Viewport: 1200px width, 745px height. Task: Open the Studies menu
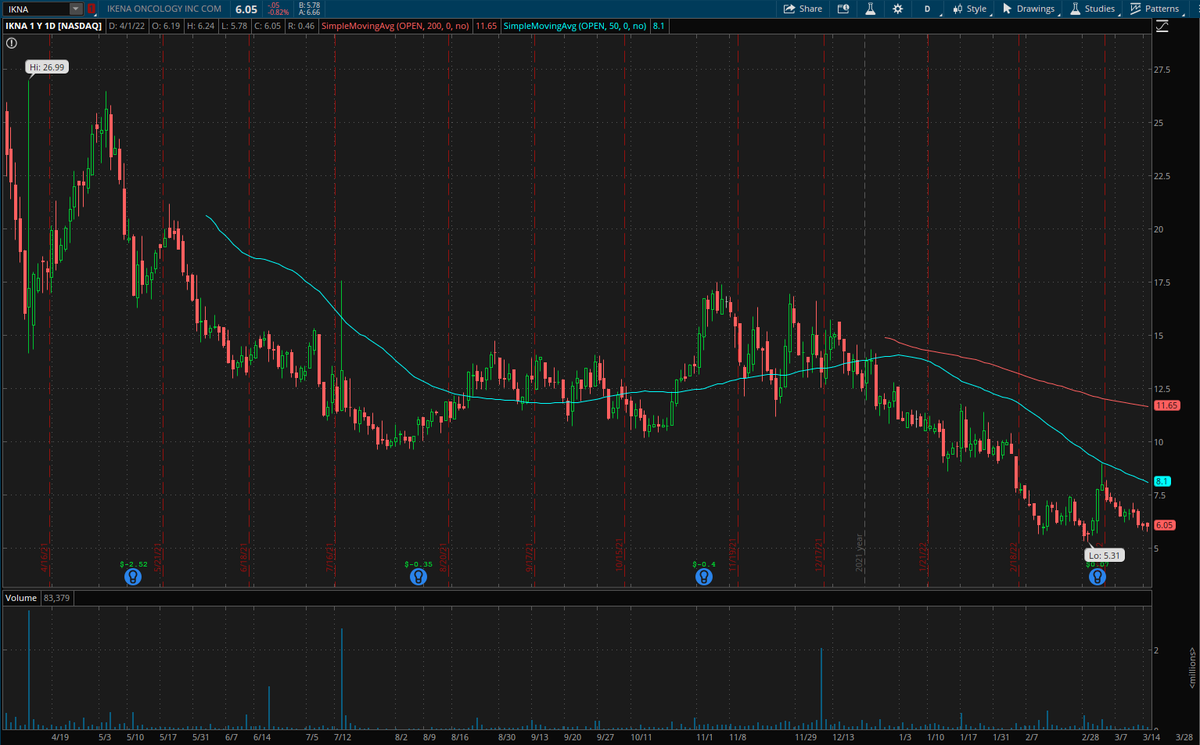1092,8
